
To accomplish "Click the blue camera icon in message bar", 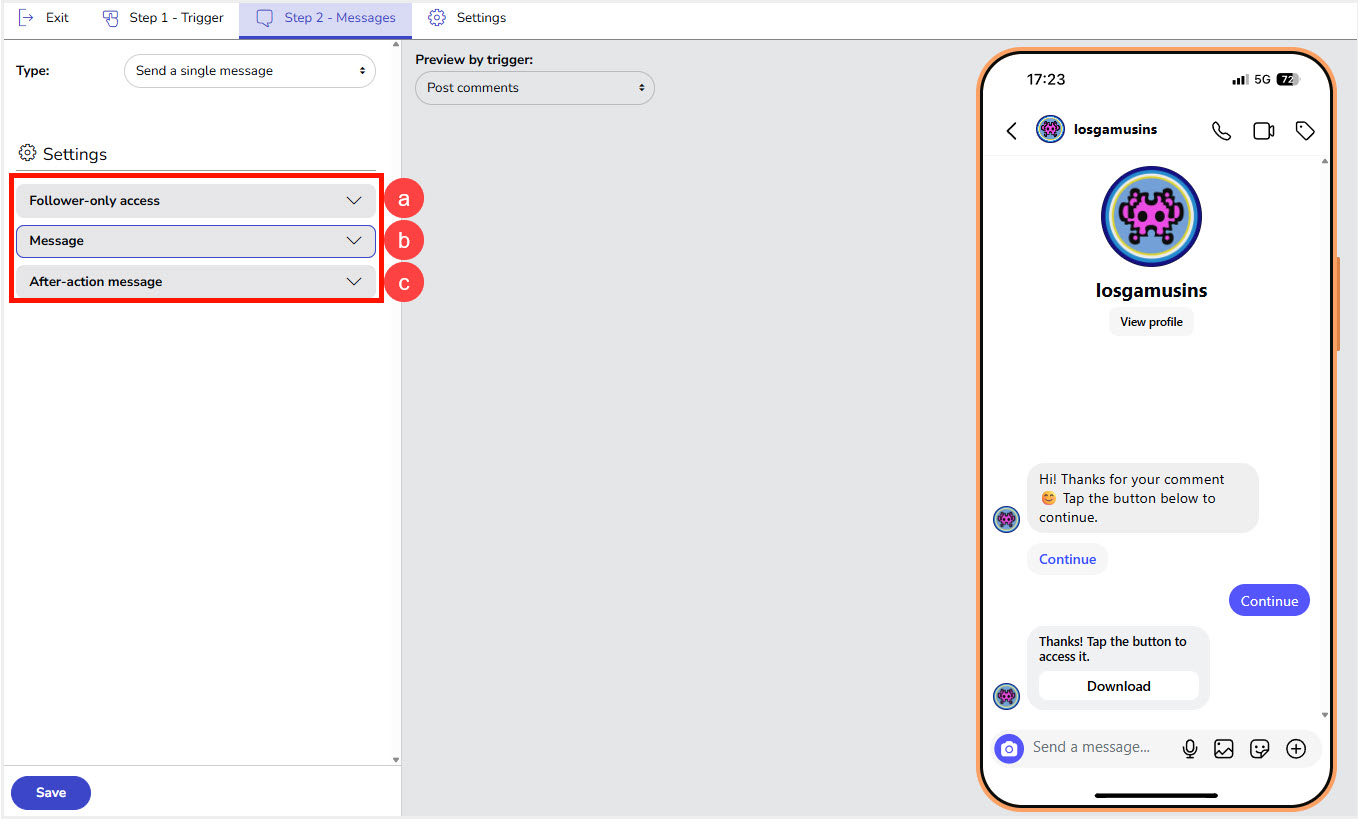I will tap(1009, 748).
